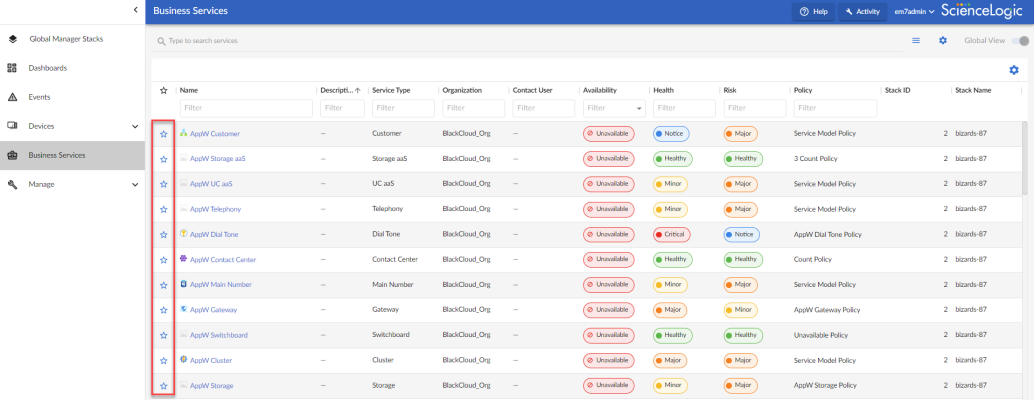This screenshot has width=1034, height=400.
Task: Favorite the AppW Telephony service
Action: pyautogui.click(x=164, y=210)
